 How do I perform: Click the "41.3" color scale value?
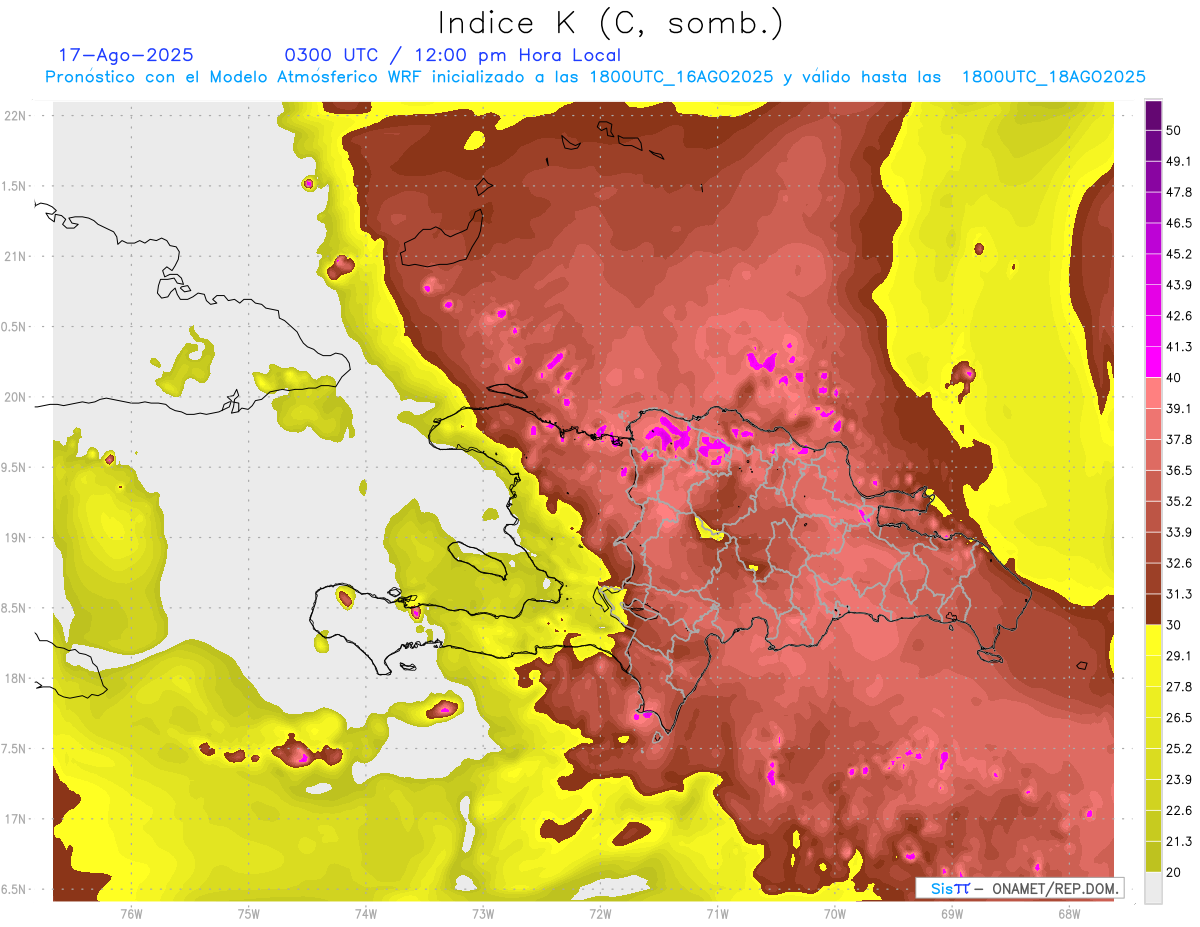click(1179, 347)
